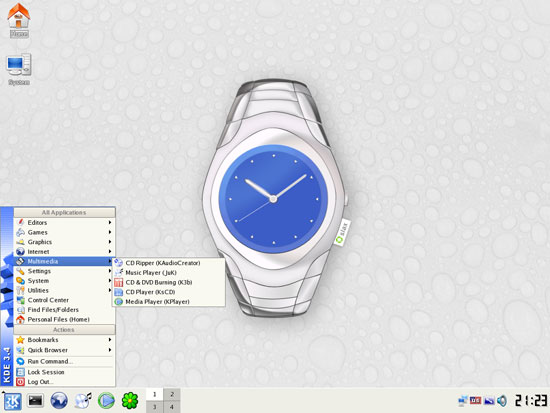The width and height of the screenshot is (550, 413).
Task: Click the JuK music note icon
Action: [x=119, y=272]
